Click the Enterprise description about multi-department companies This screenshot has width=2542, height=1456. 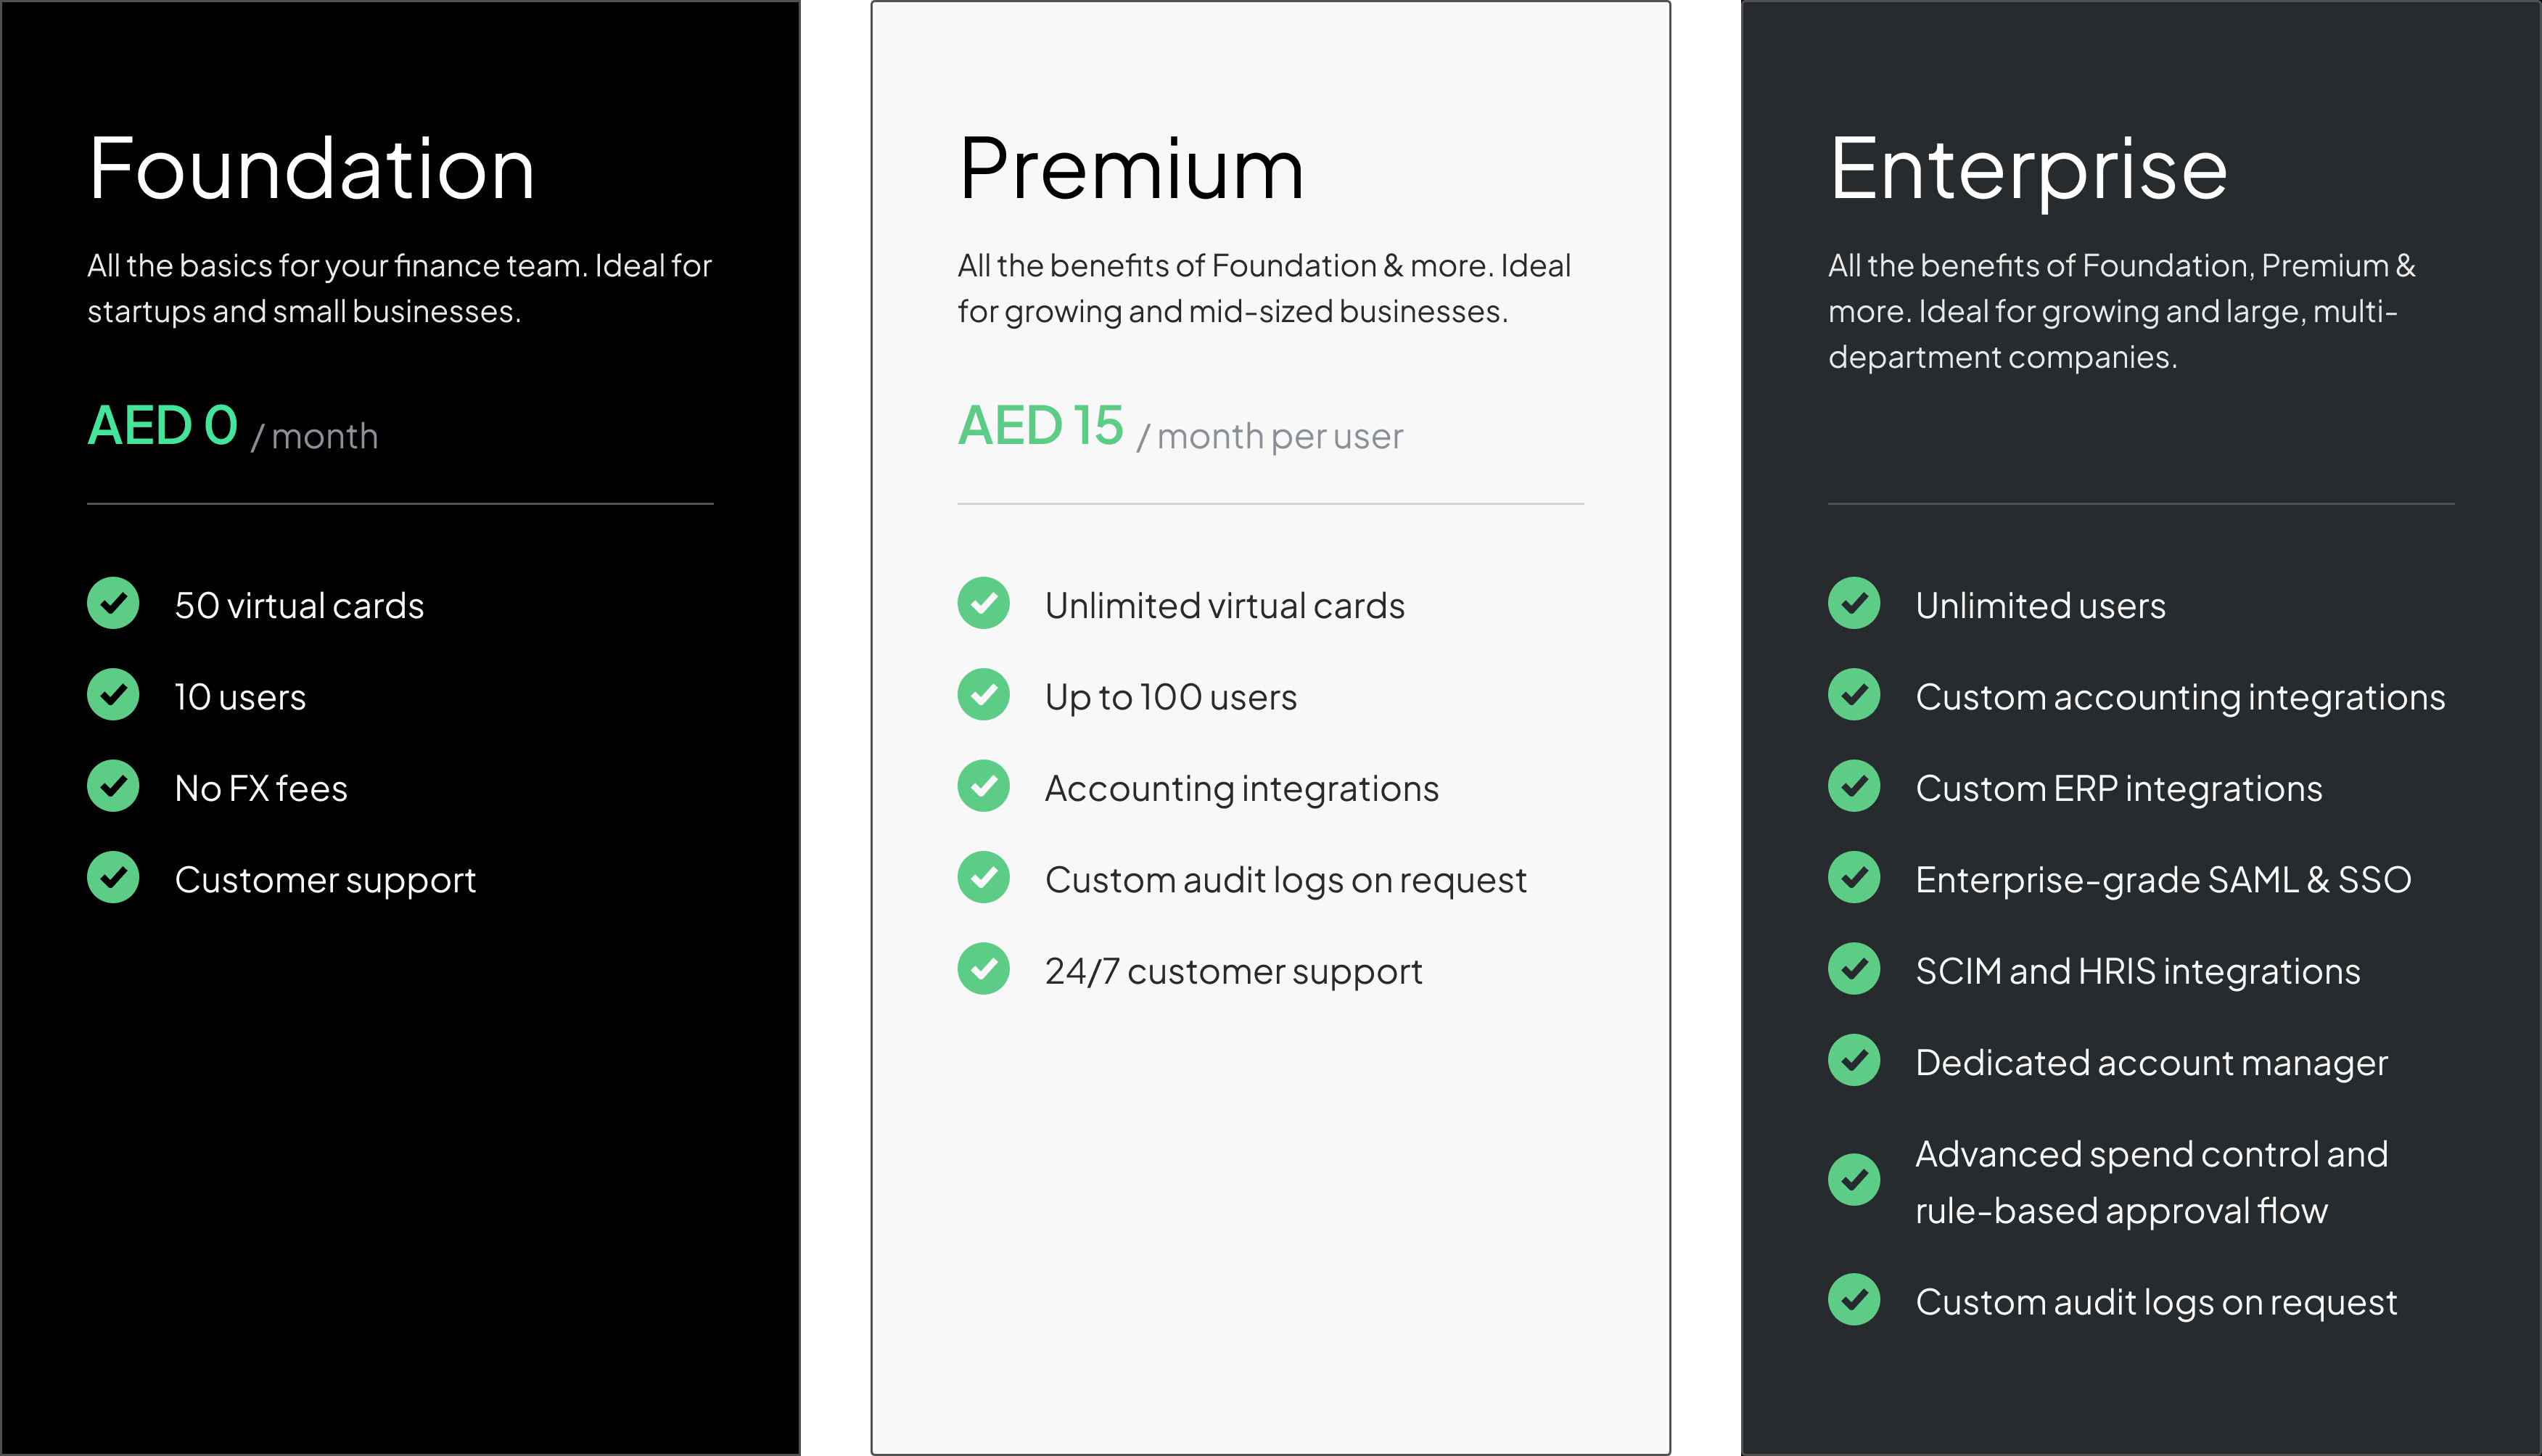click(2122, 311)
